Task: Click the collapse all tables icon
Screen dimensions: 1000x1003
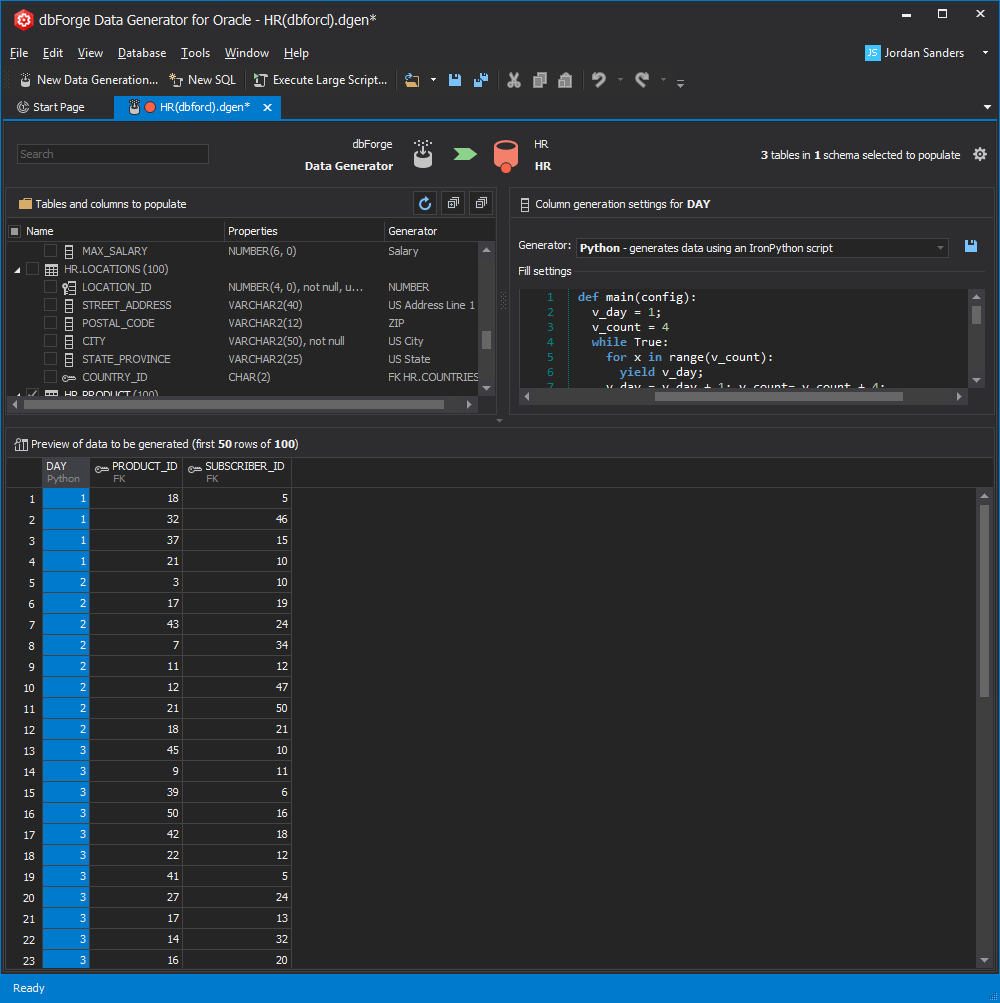Action: [x=481, y=203]
